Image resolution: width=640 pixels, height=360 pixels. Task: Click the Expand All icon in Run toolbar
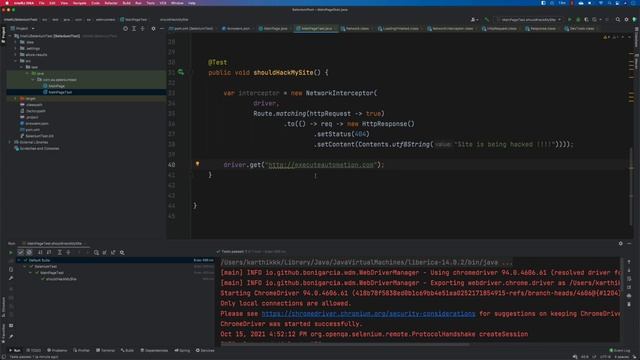click(60, 253)
